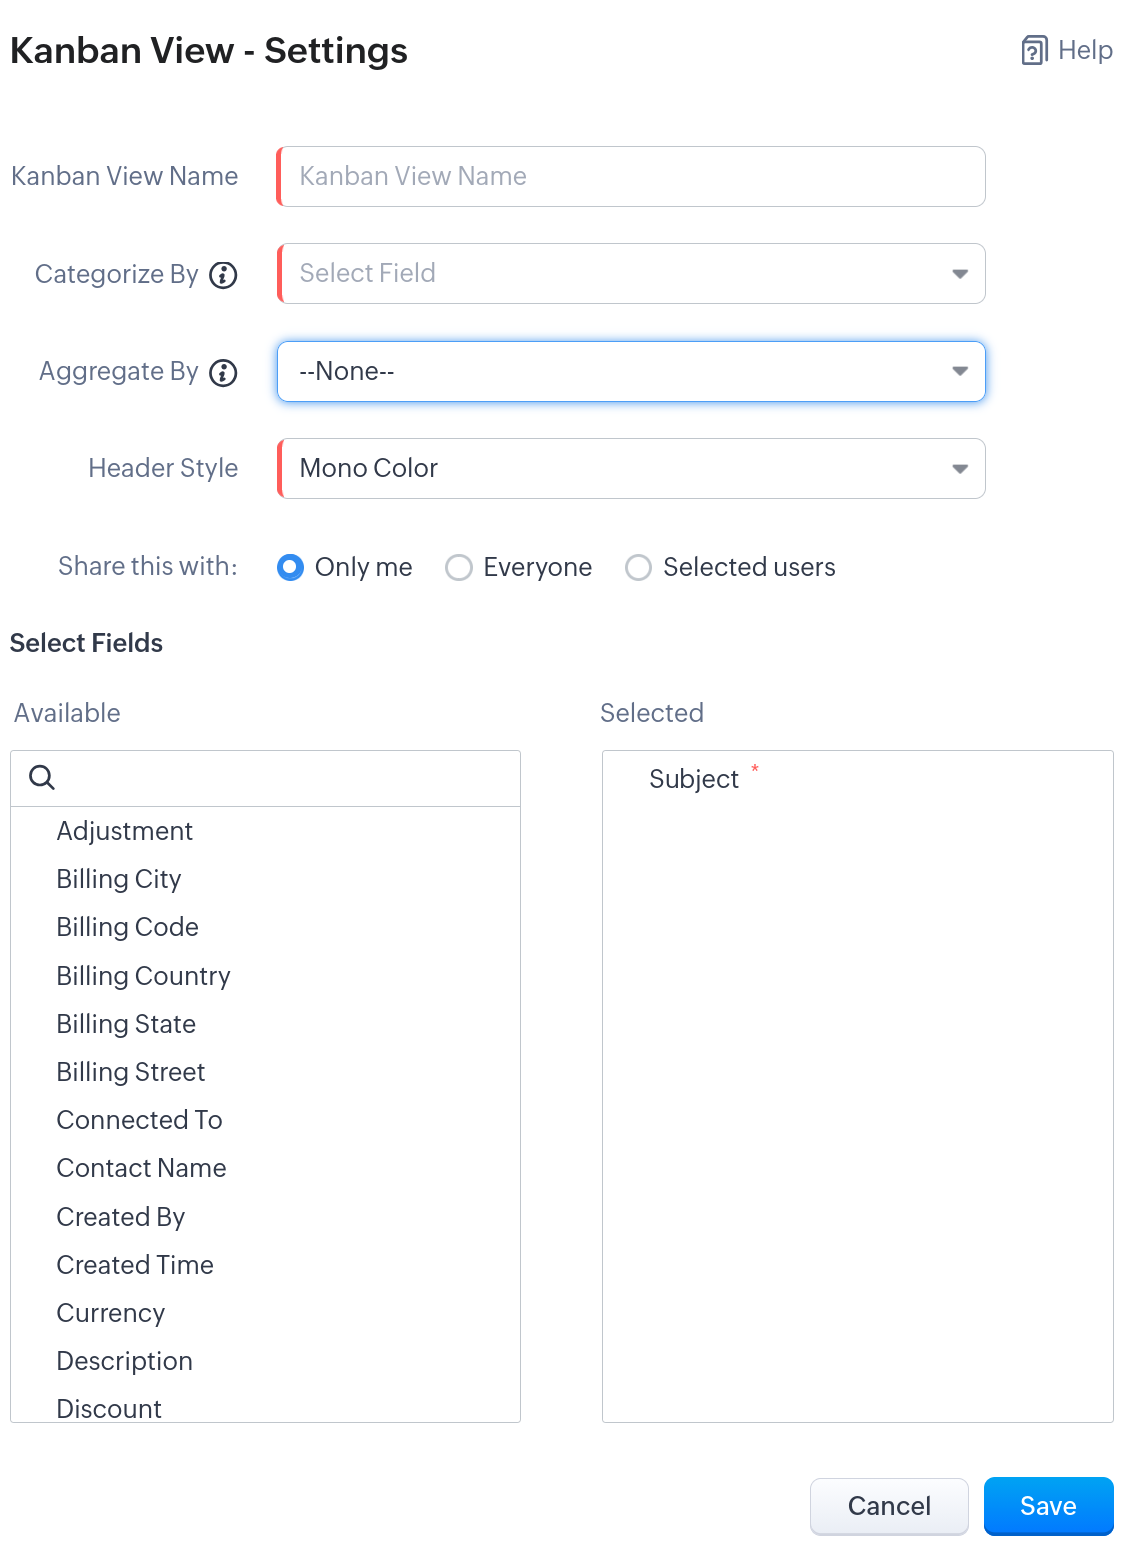Click the search magnifier icon in Available
1138x1551 pixels.
point(42,778)
